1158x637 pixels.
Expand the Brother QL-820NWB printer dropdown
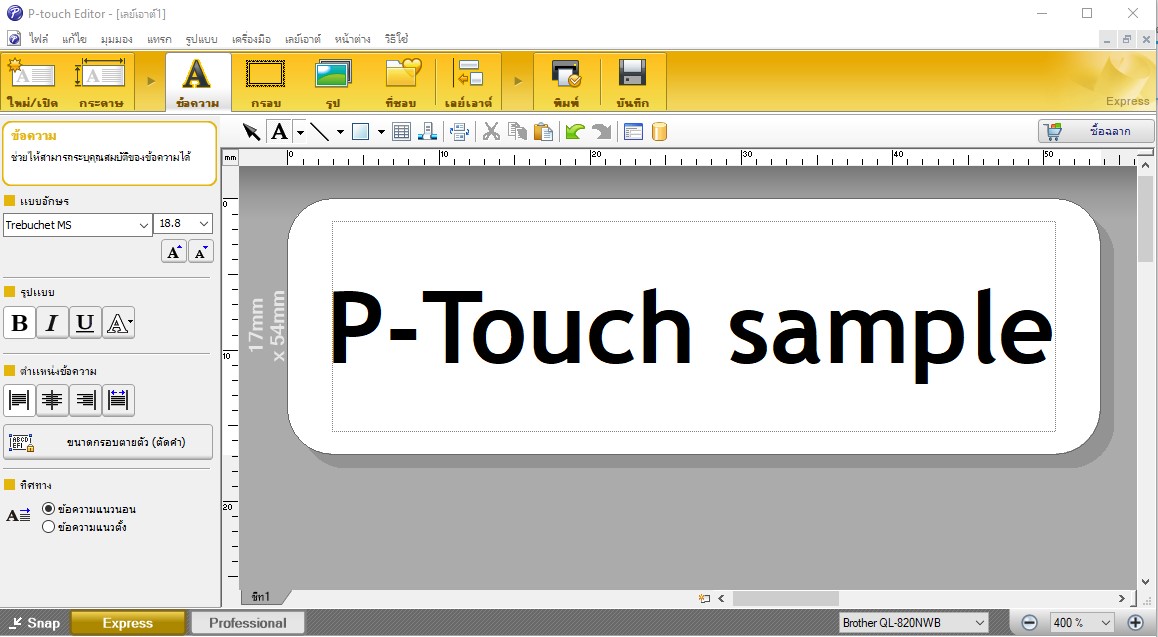click(979, 623)
